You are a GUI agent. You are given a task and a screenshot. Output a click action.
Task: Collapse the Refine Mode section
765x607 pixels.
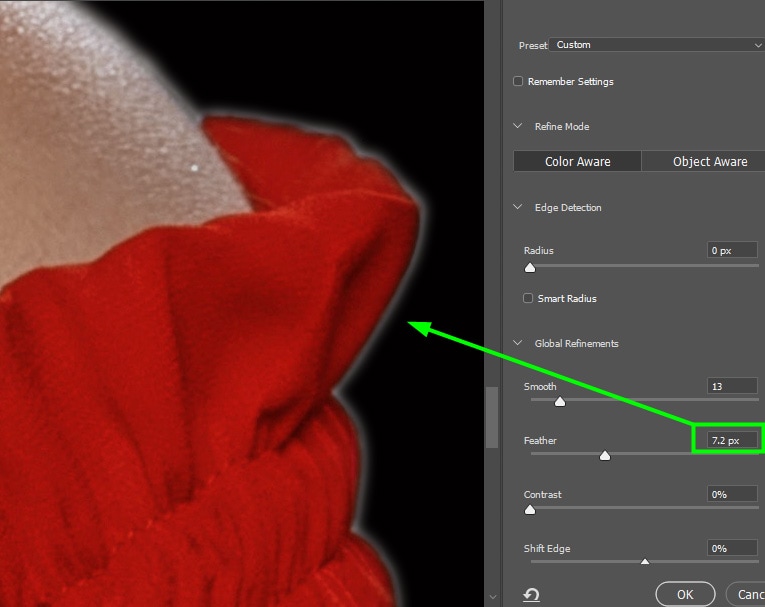tap(518, 126)
